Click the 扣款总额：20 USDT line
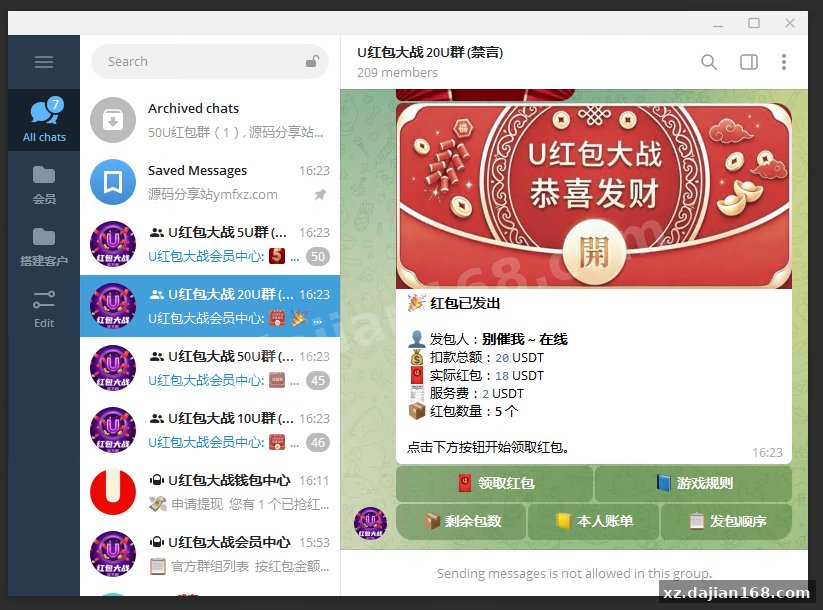The height and width of the screenshot is (610, 823). 476,357
